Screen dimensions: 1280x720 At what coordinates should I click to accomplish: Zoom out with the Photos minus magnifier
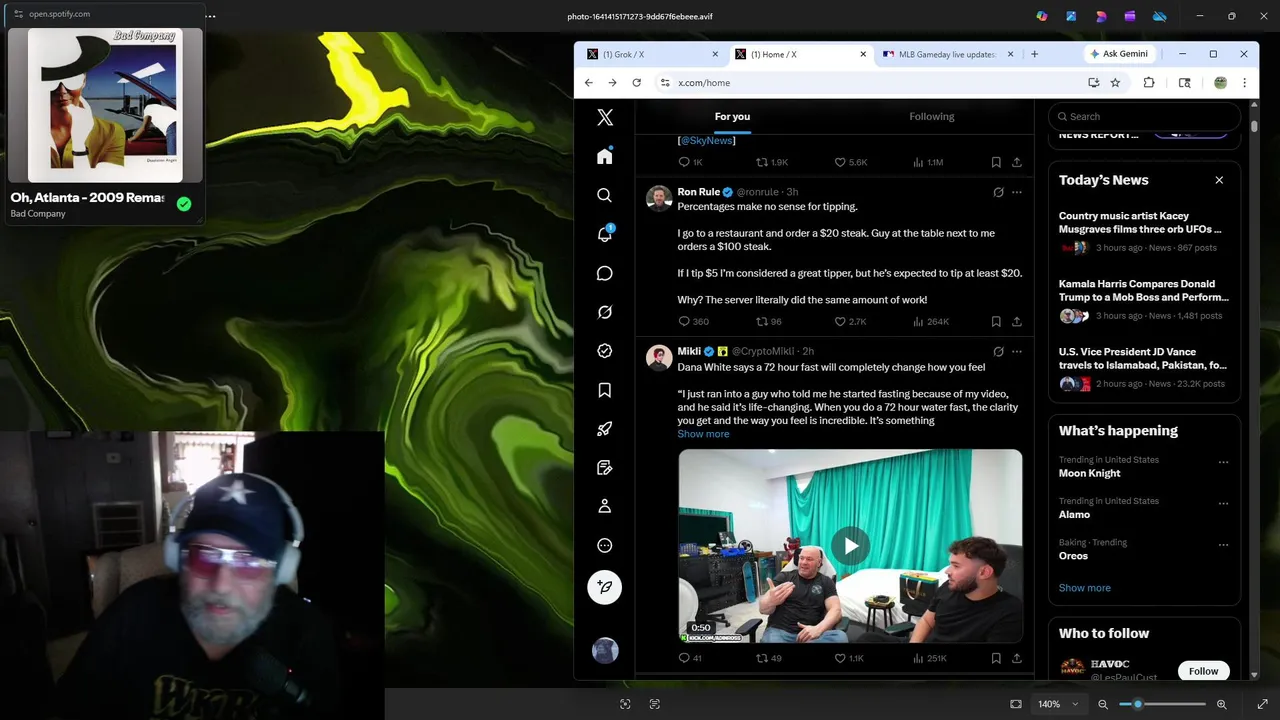tap(1103, 704)
